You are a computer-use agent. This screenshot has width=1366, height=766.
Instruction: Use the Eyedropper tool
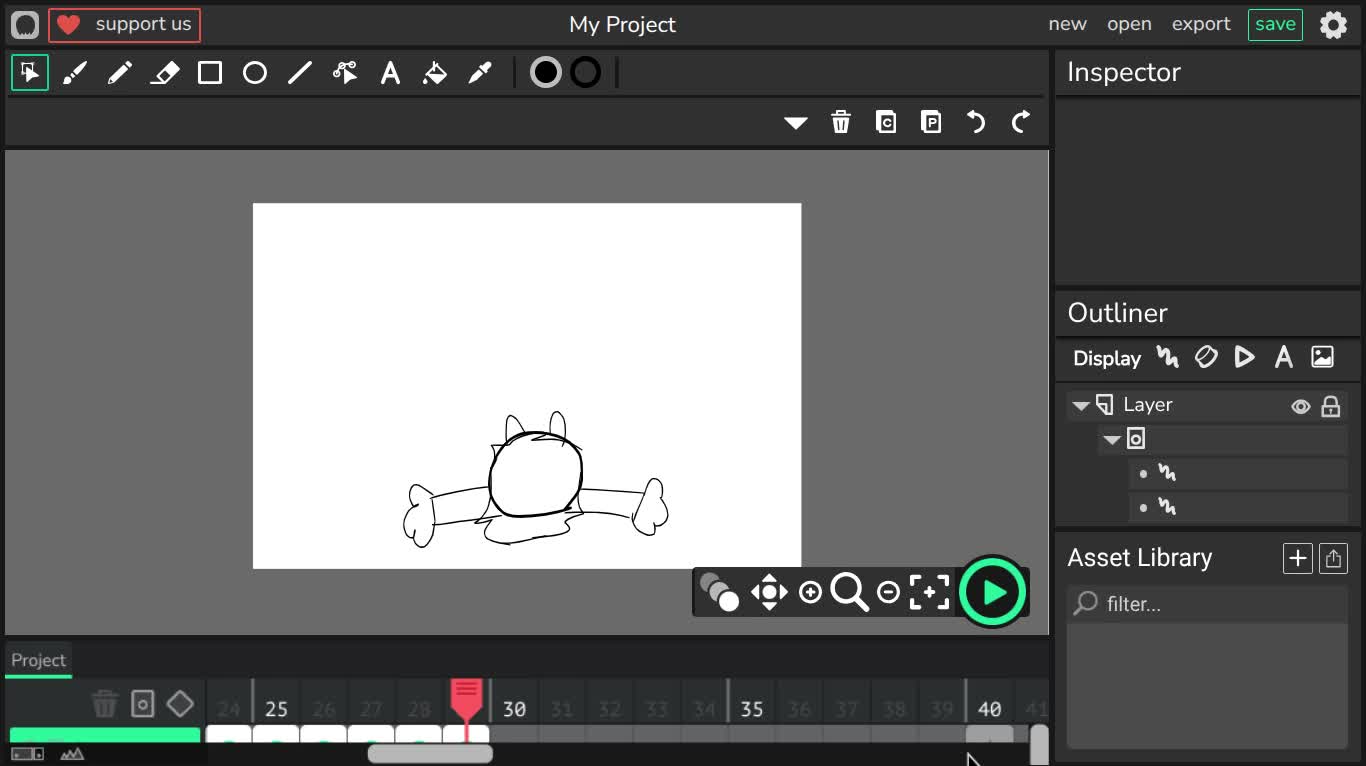pyautogui.click(x=480, y=73)
